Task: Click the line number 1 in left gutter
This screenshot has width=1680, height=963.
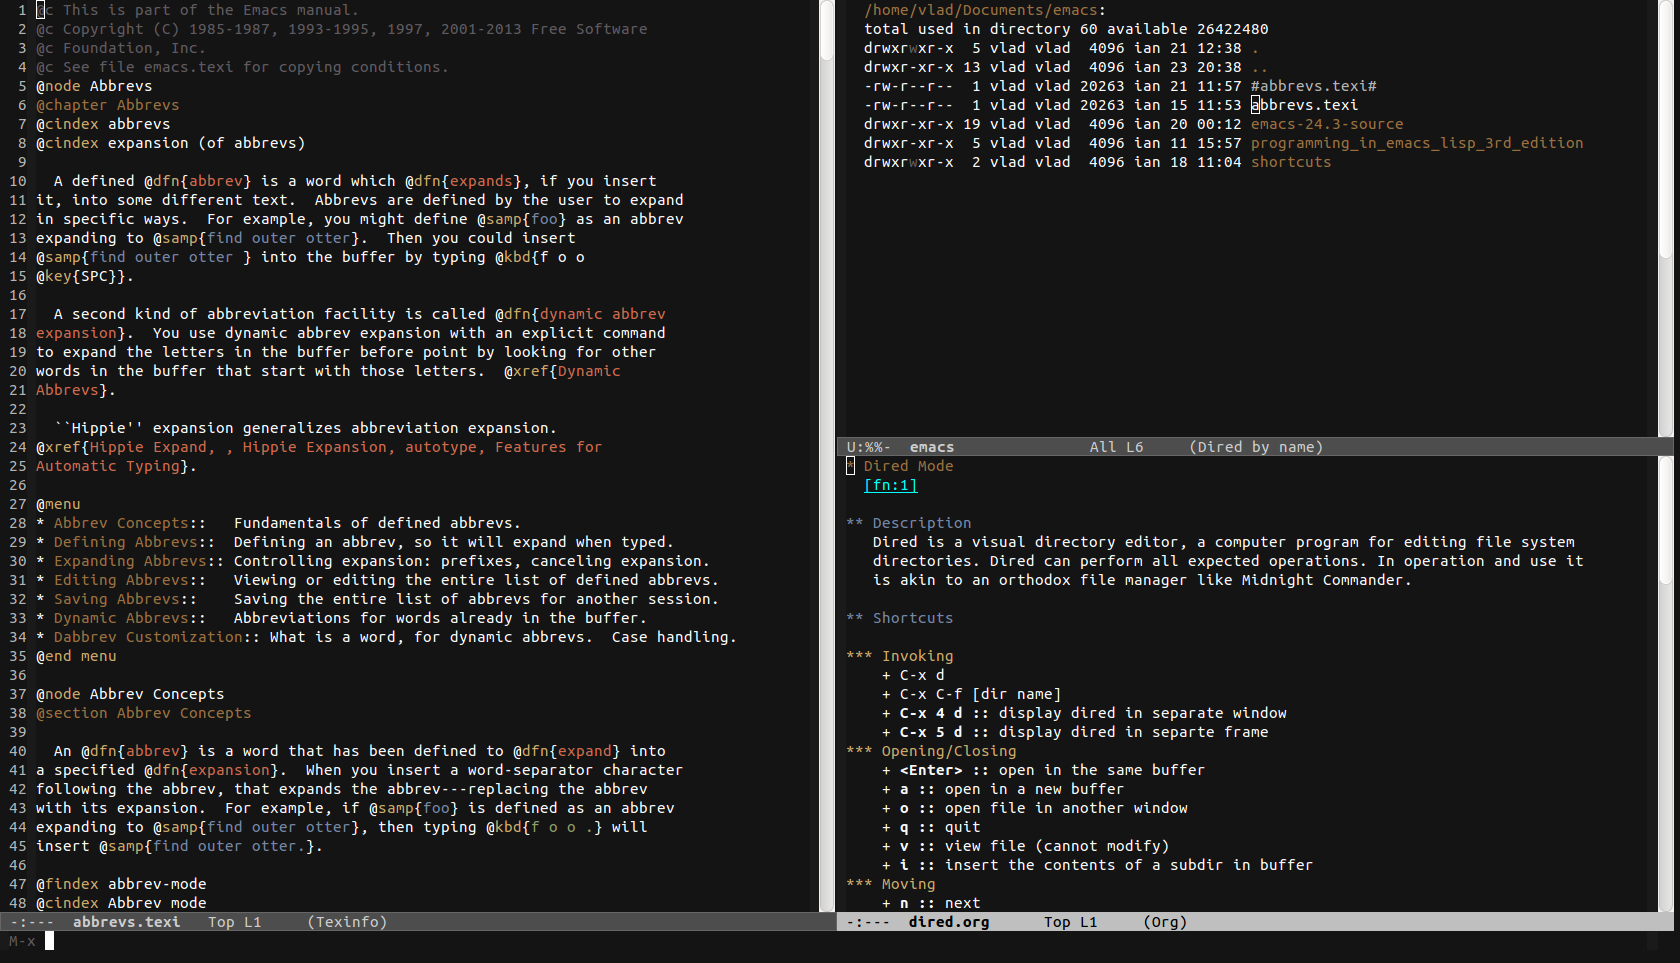Action: point(22,10)
